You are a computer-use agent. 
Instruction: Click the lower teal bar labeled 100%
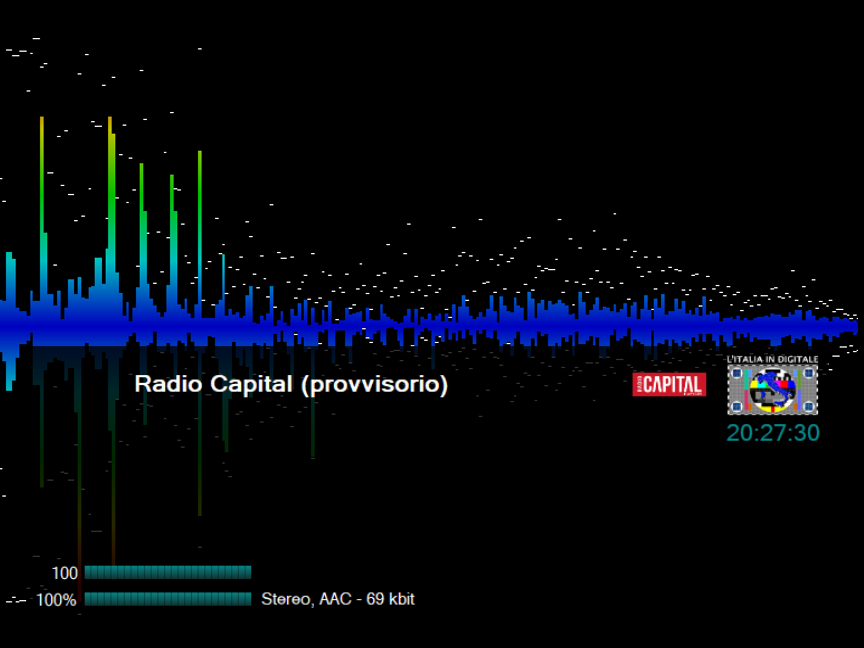click(x=167, y=599)
